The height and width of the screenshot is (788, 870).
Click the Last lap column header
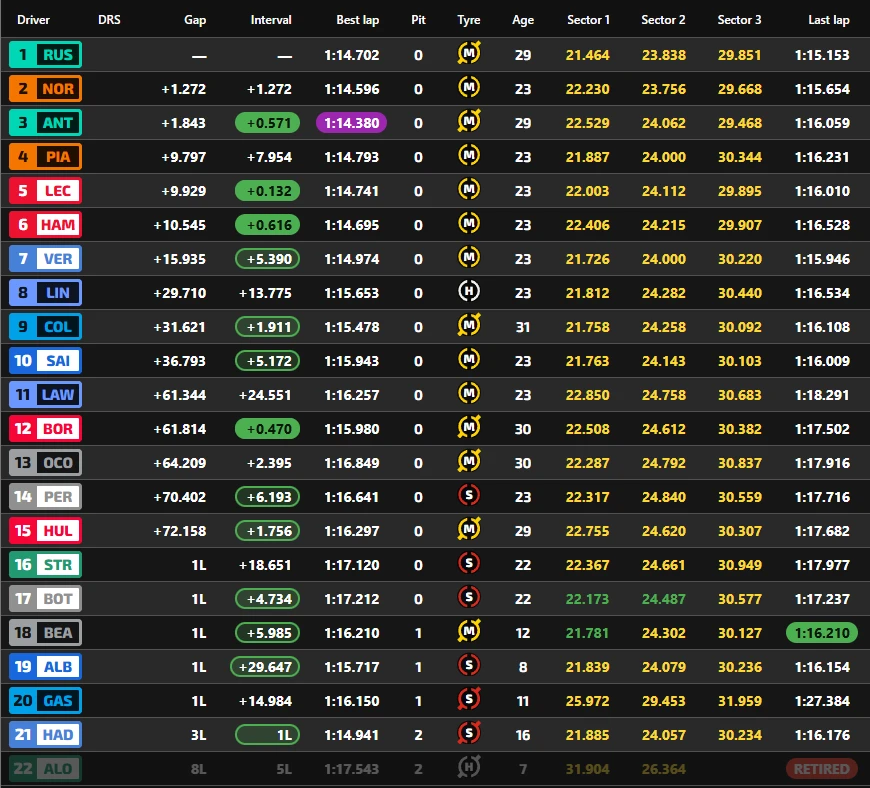pyautogui.click(x=828, y=20)
